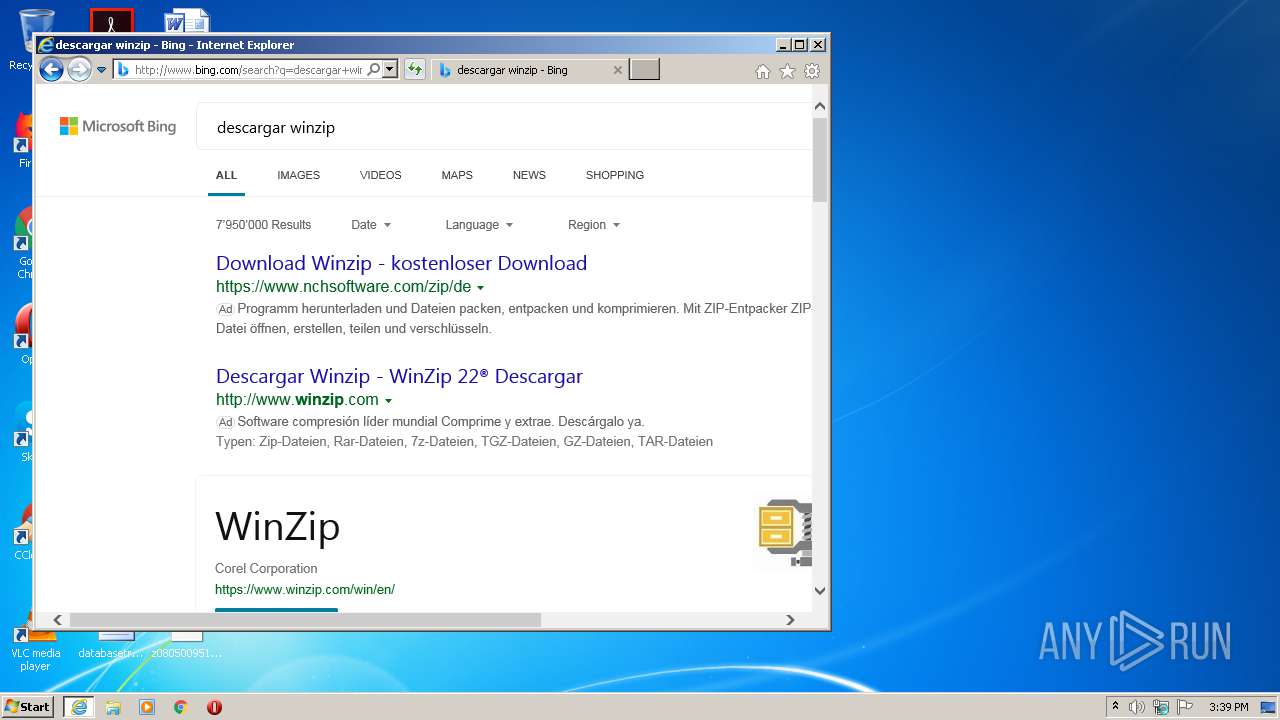Close the descargar winzip Bing tab
1280x720 pixels.
tap(617, 70)
